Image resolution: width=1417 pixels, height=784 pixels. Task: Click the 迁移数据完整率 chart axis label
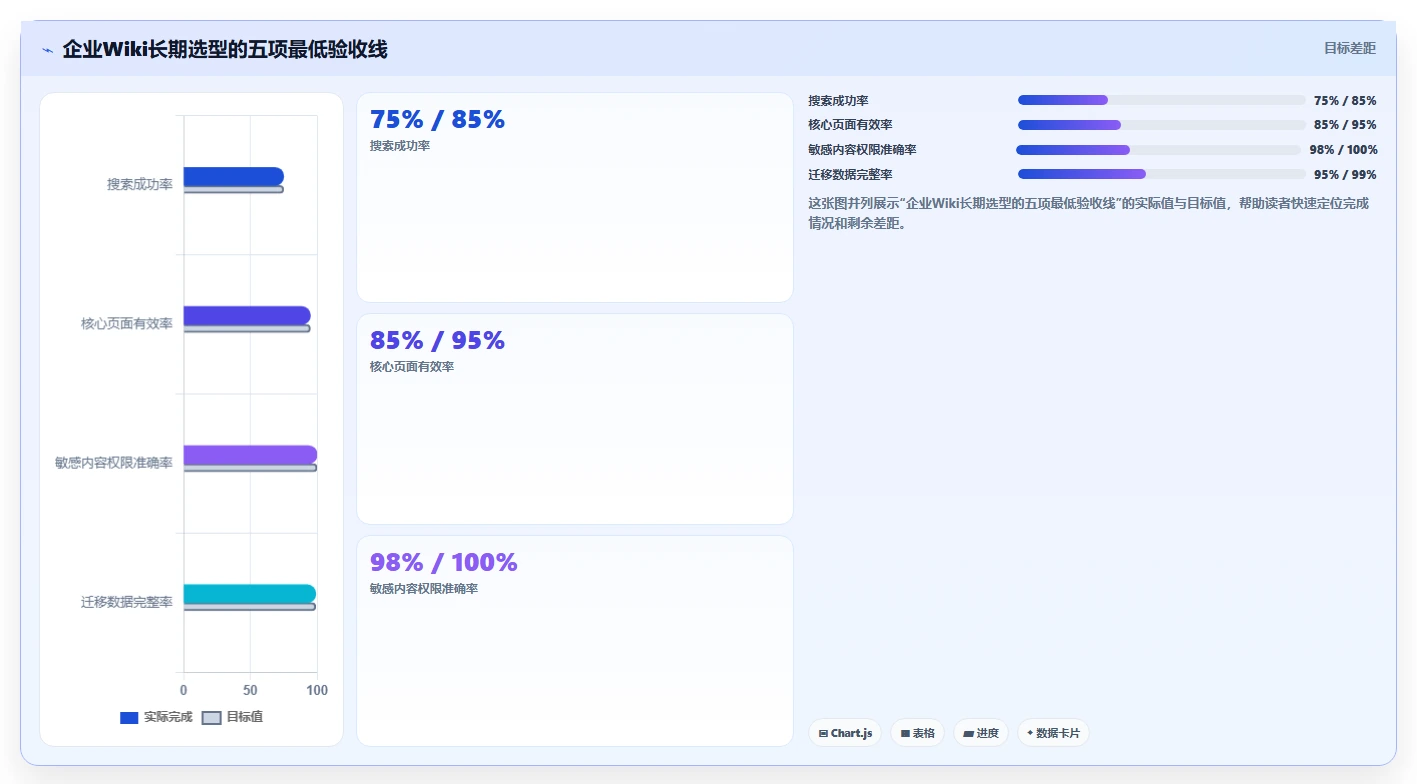coord(127,602)
